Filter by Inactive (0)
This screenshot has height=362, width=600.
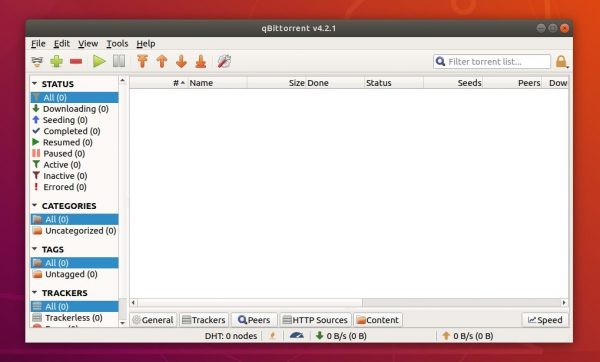pyautogui.click(x=75, y=176)
